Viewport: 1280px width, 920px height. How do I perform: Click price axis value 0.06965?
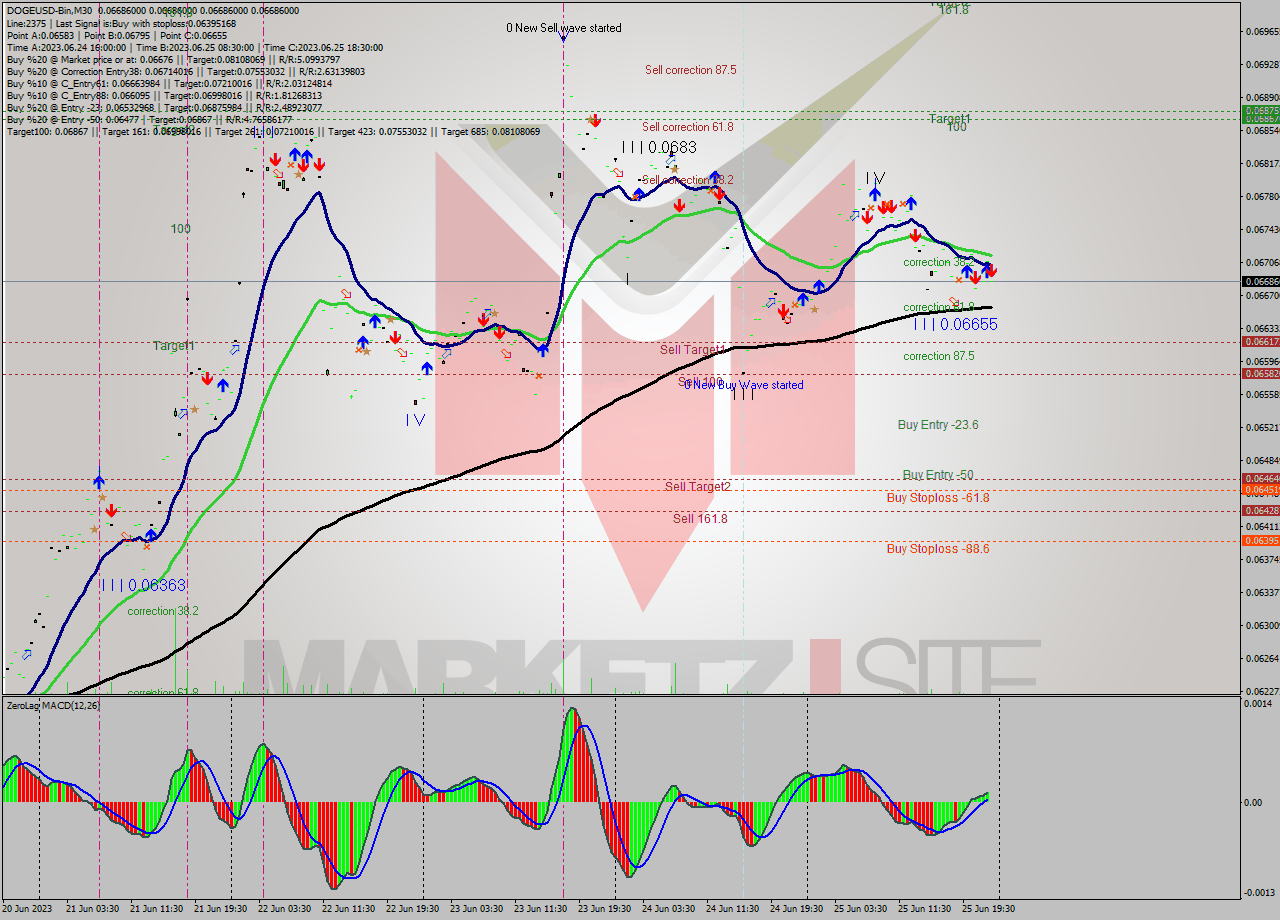pyautogui.click(x=1262, y=31)
